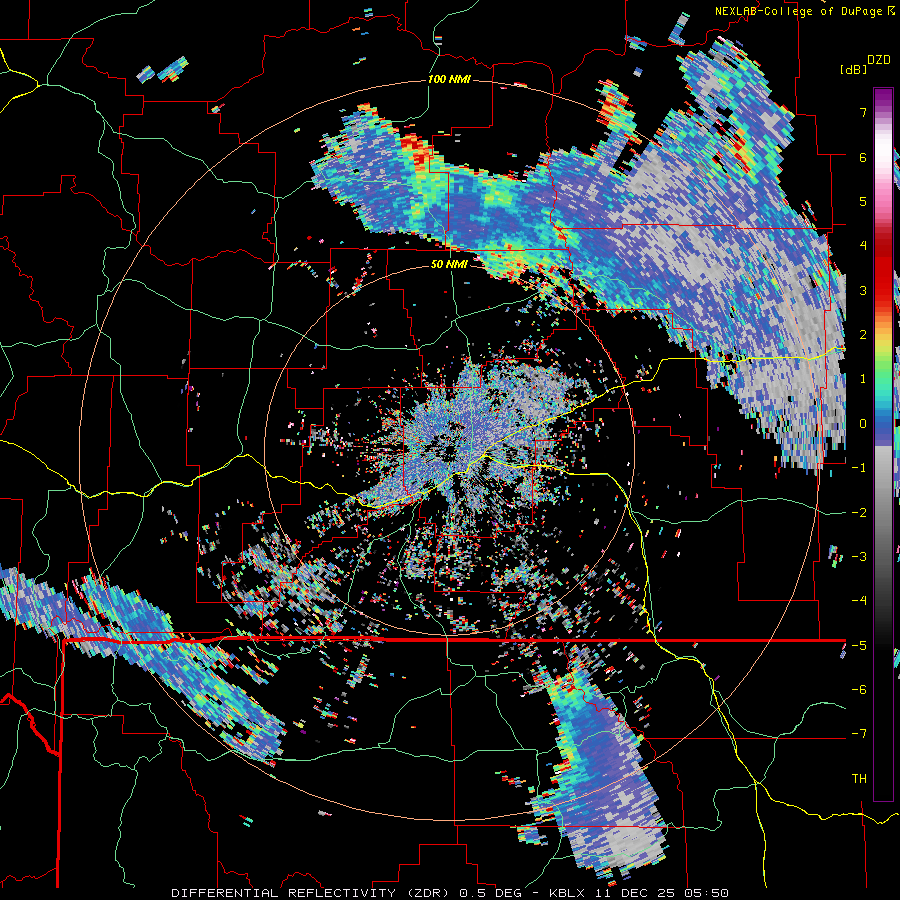Click the 11 DEC 25 05:50 timestamp
This screenshot has height=900, width=900.
point(660,893)
